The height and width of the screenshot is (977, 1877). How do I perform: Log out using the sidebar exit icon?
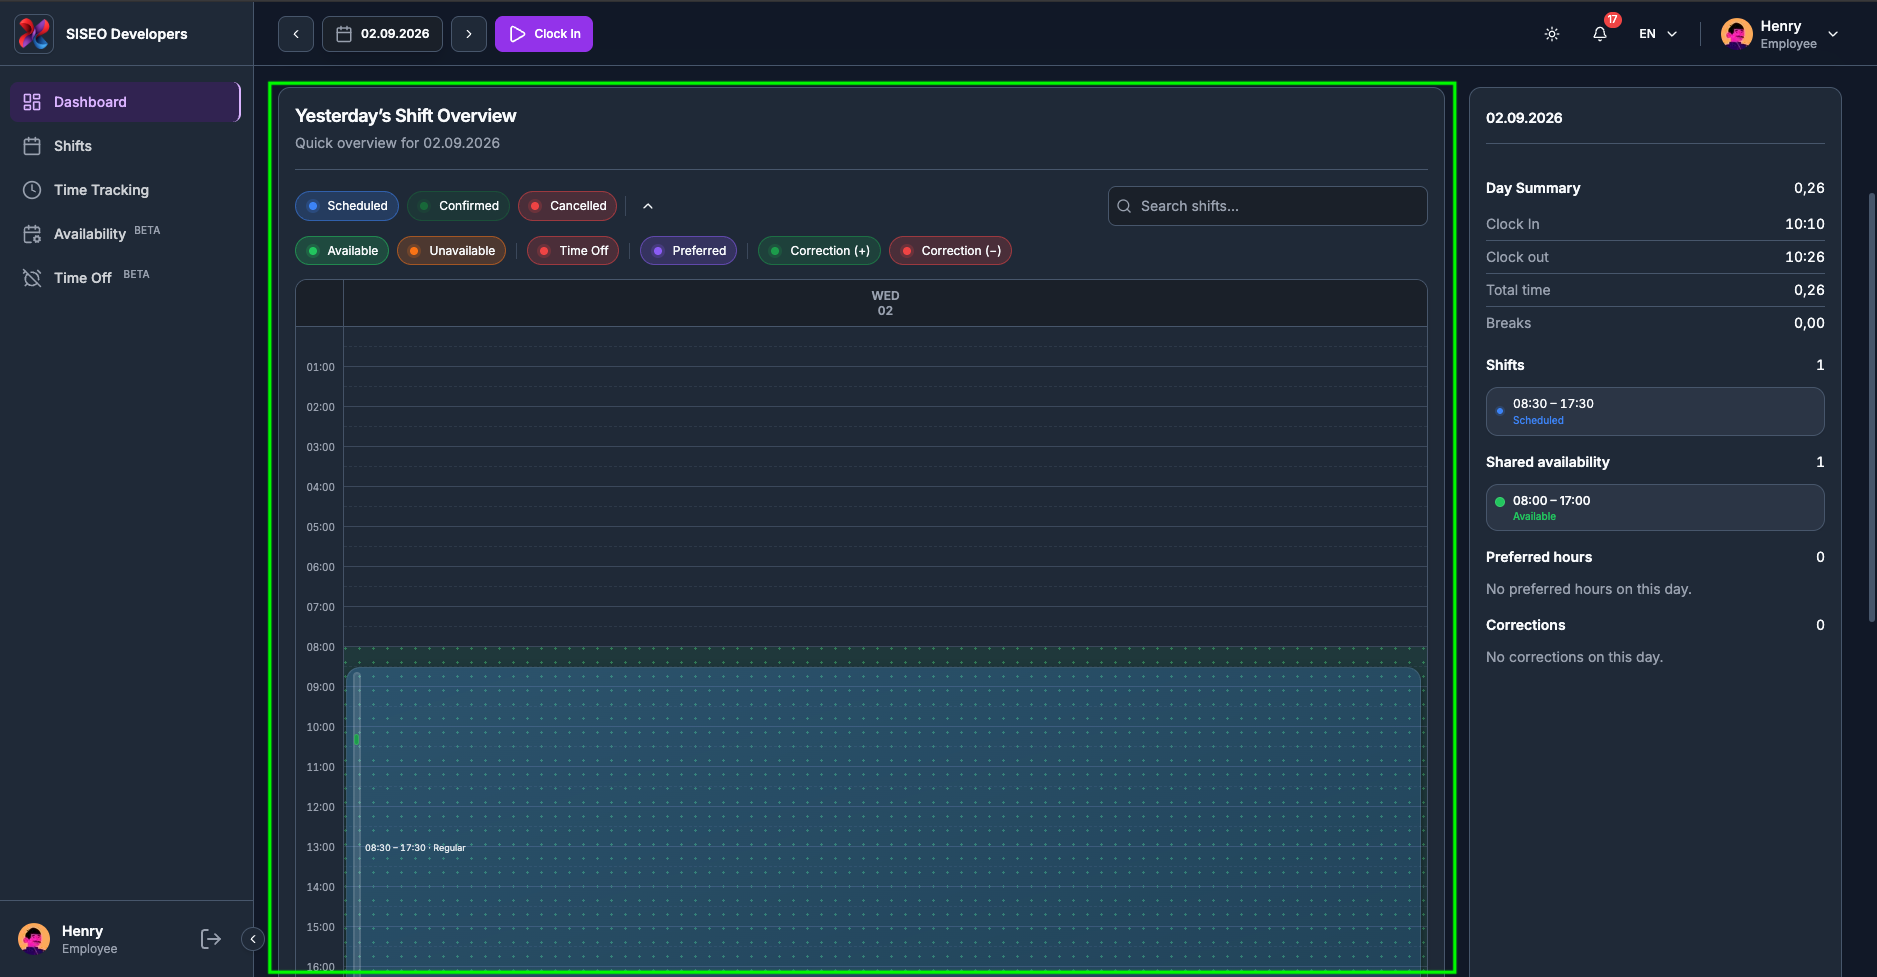(x=211, y=939)
